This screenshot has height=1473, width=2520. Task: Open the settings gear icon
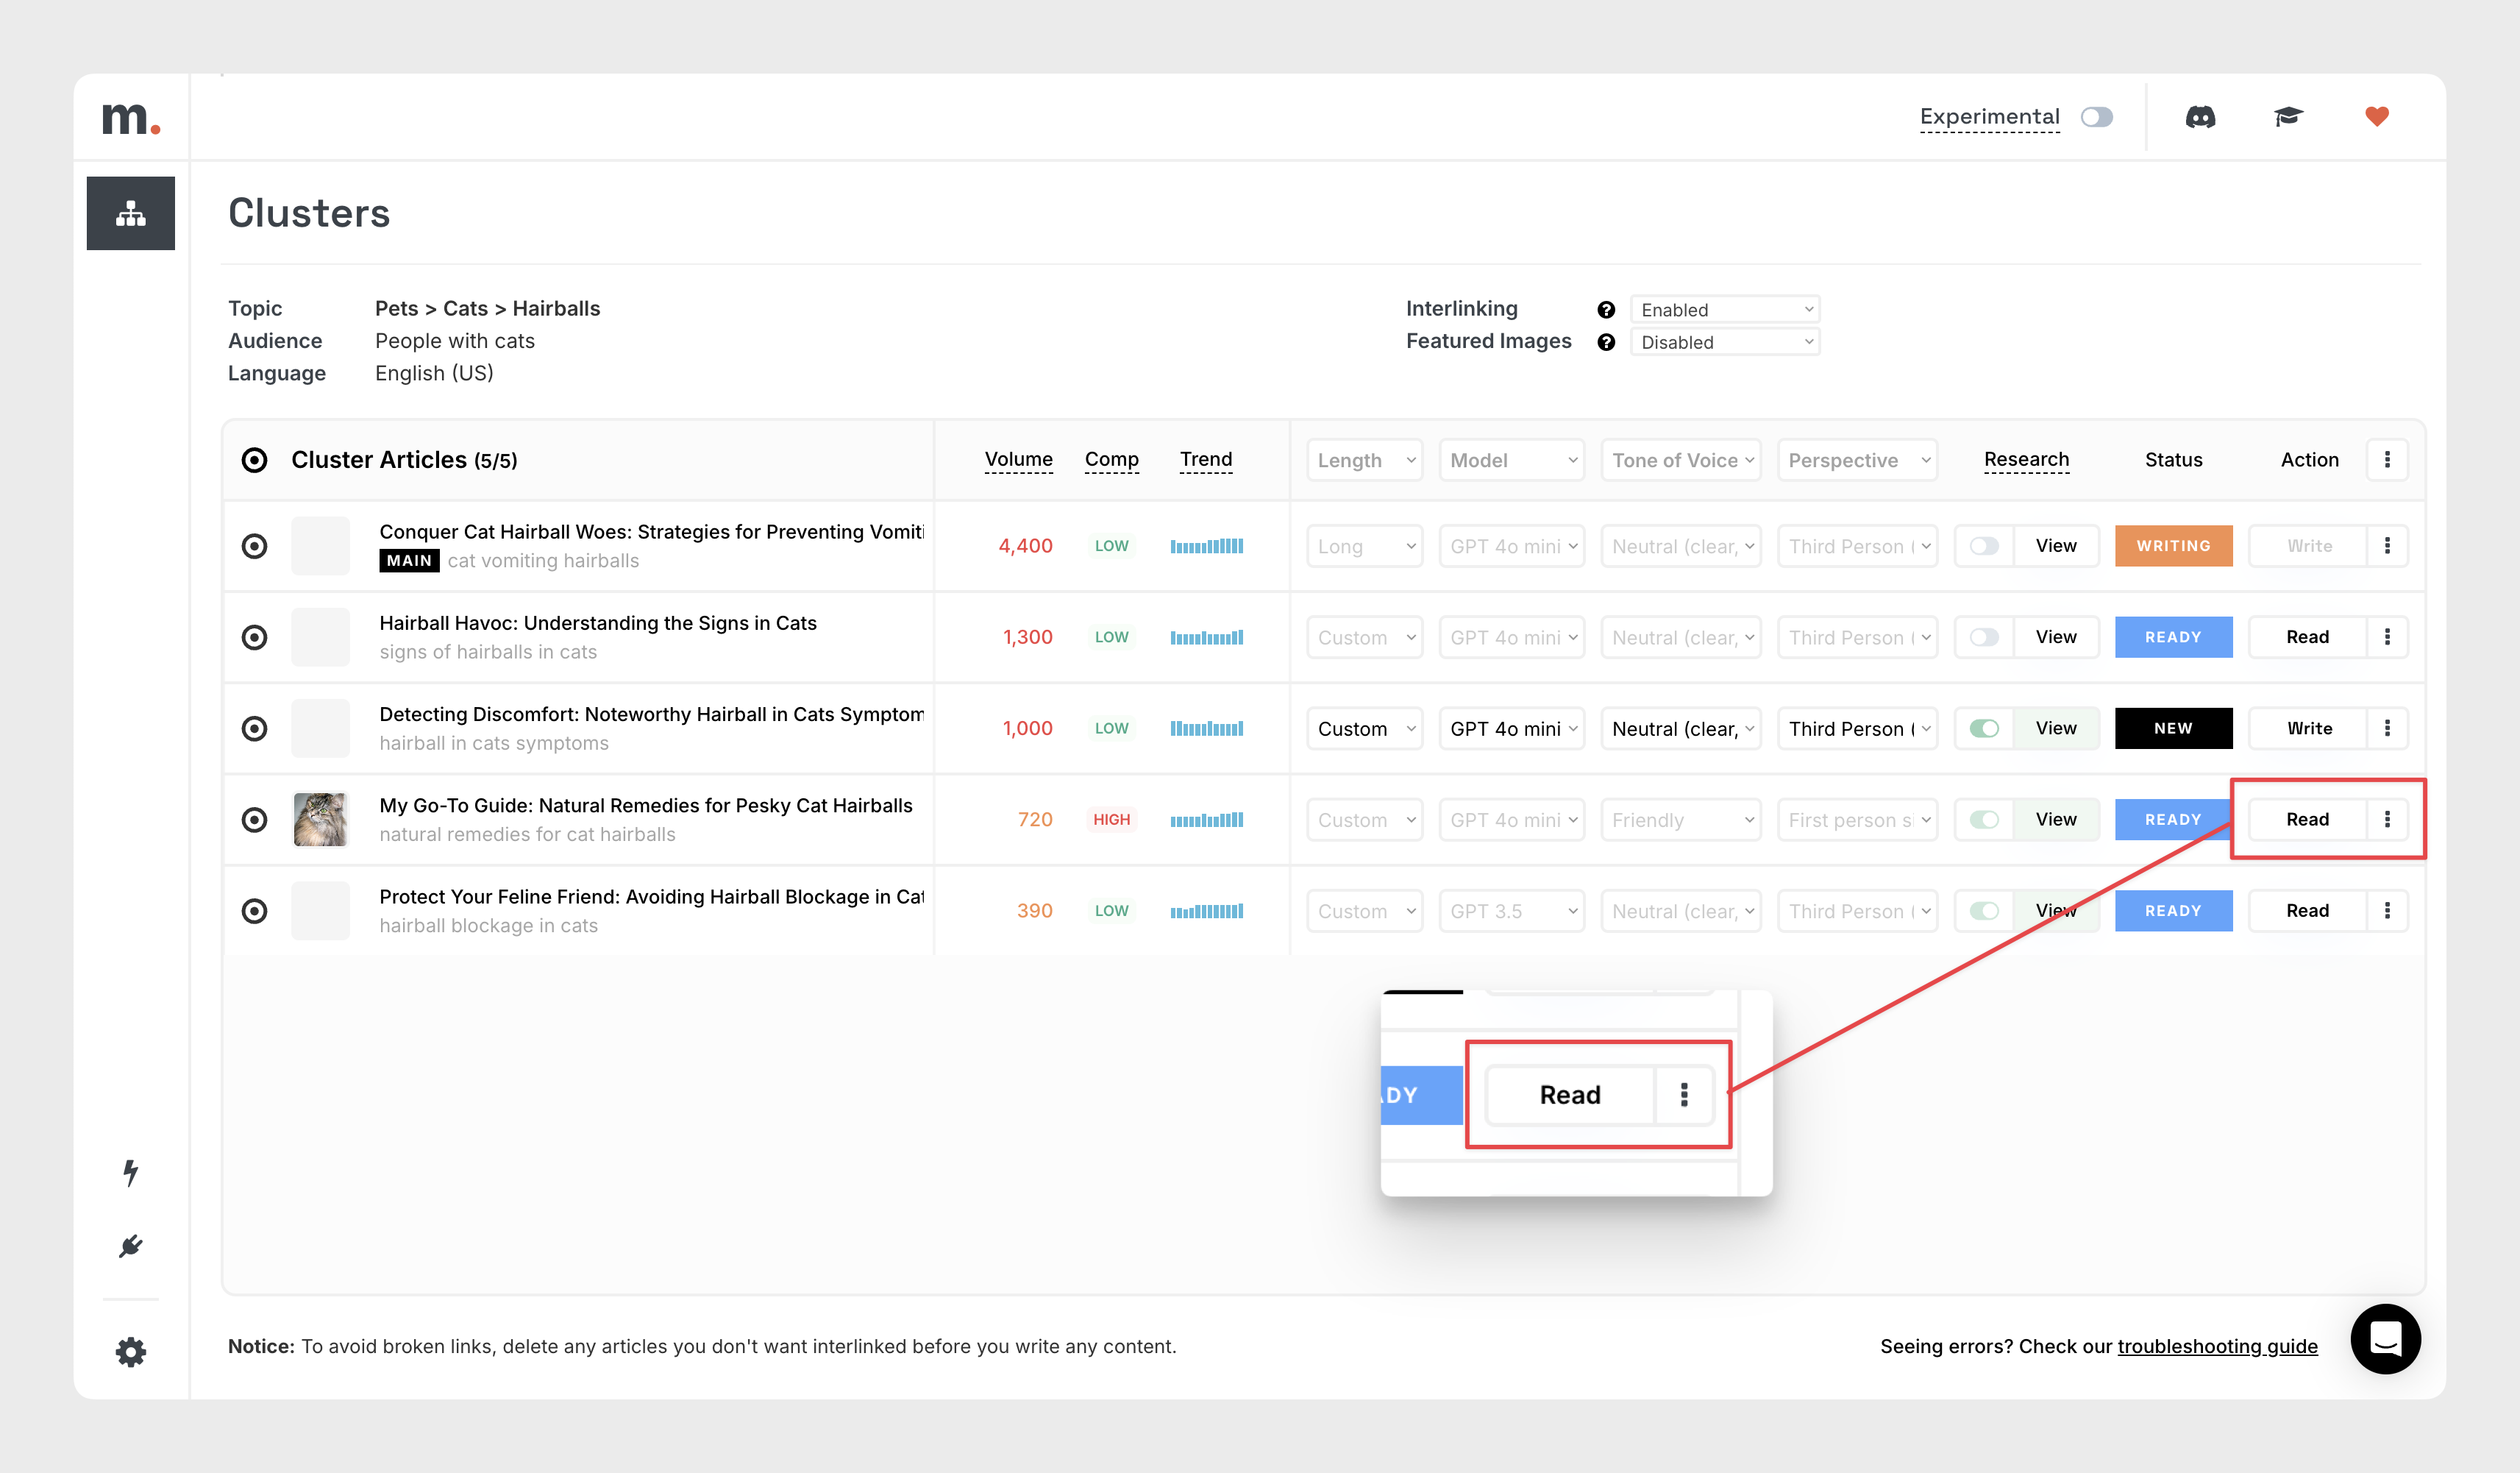131,1352
